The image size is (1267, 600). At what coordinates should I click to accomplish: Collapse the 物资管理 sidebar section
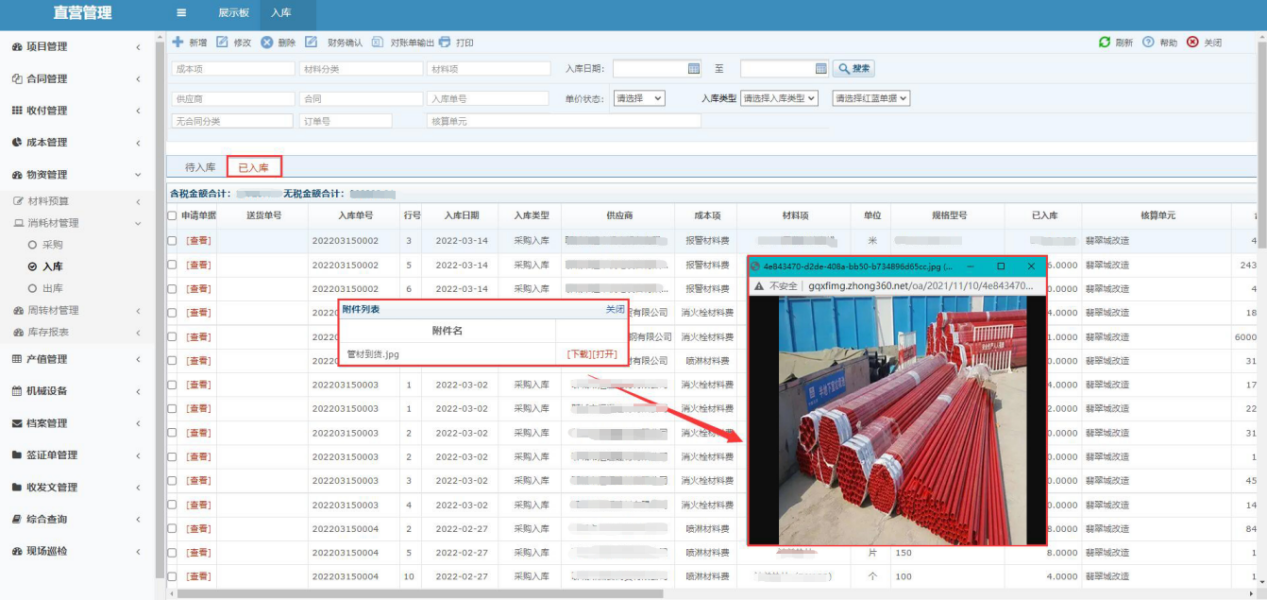pos(78,174)
